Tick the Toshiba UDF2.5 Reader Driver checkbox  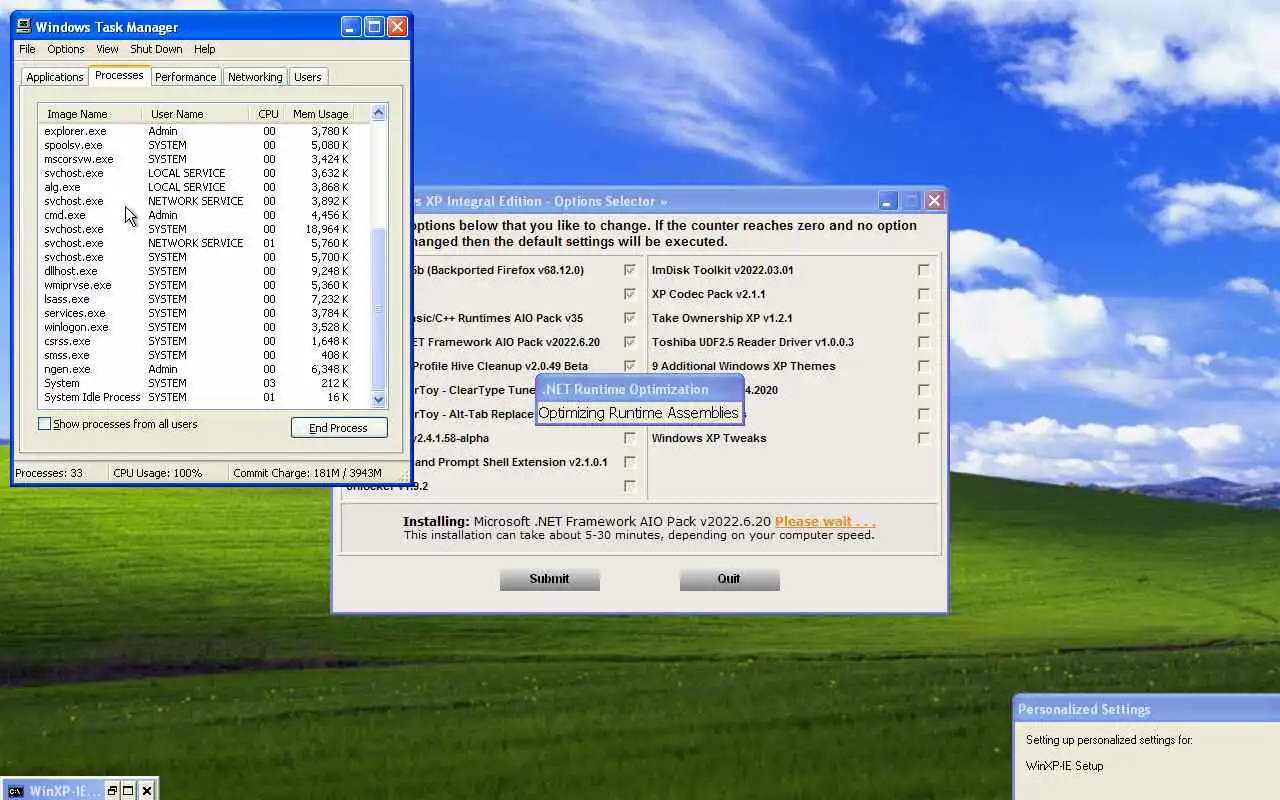point(923,342)
